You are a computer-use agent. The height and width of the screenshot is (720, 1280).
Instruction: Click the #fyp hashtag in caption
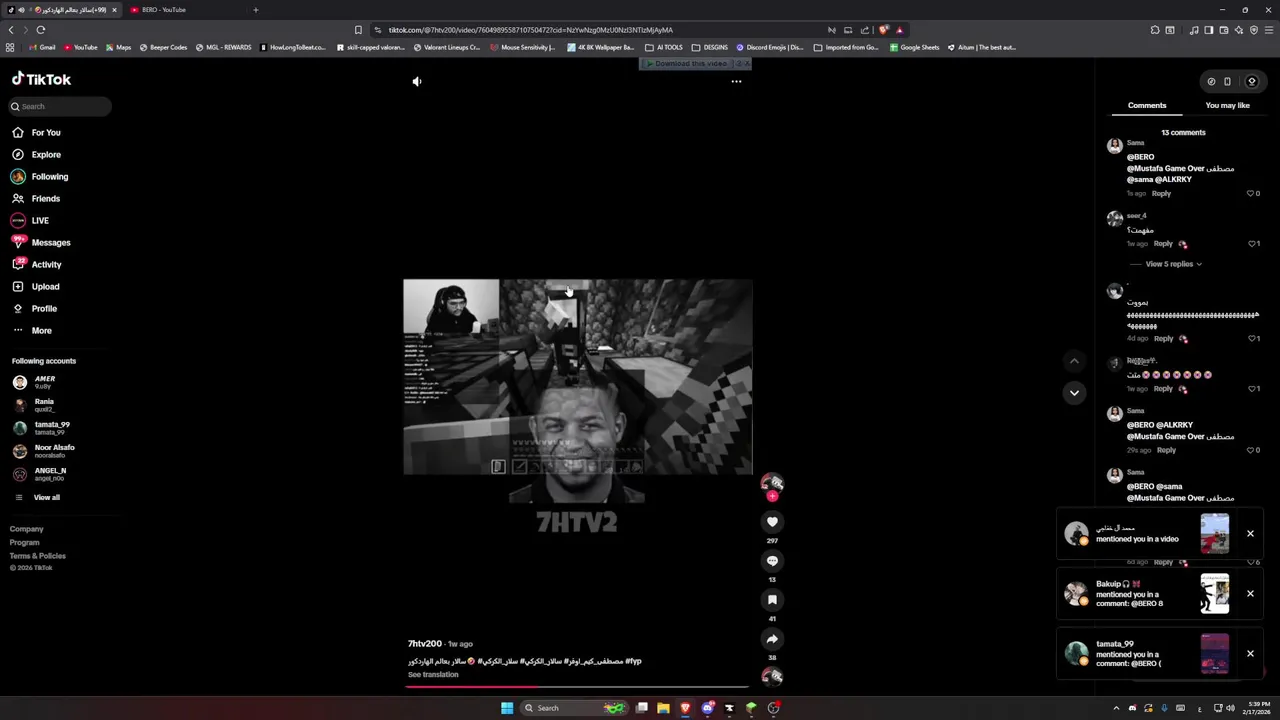pos(633,661)
